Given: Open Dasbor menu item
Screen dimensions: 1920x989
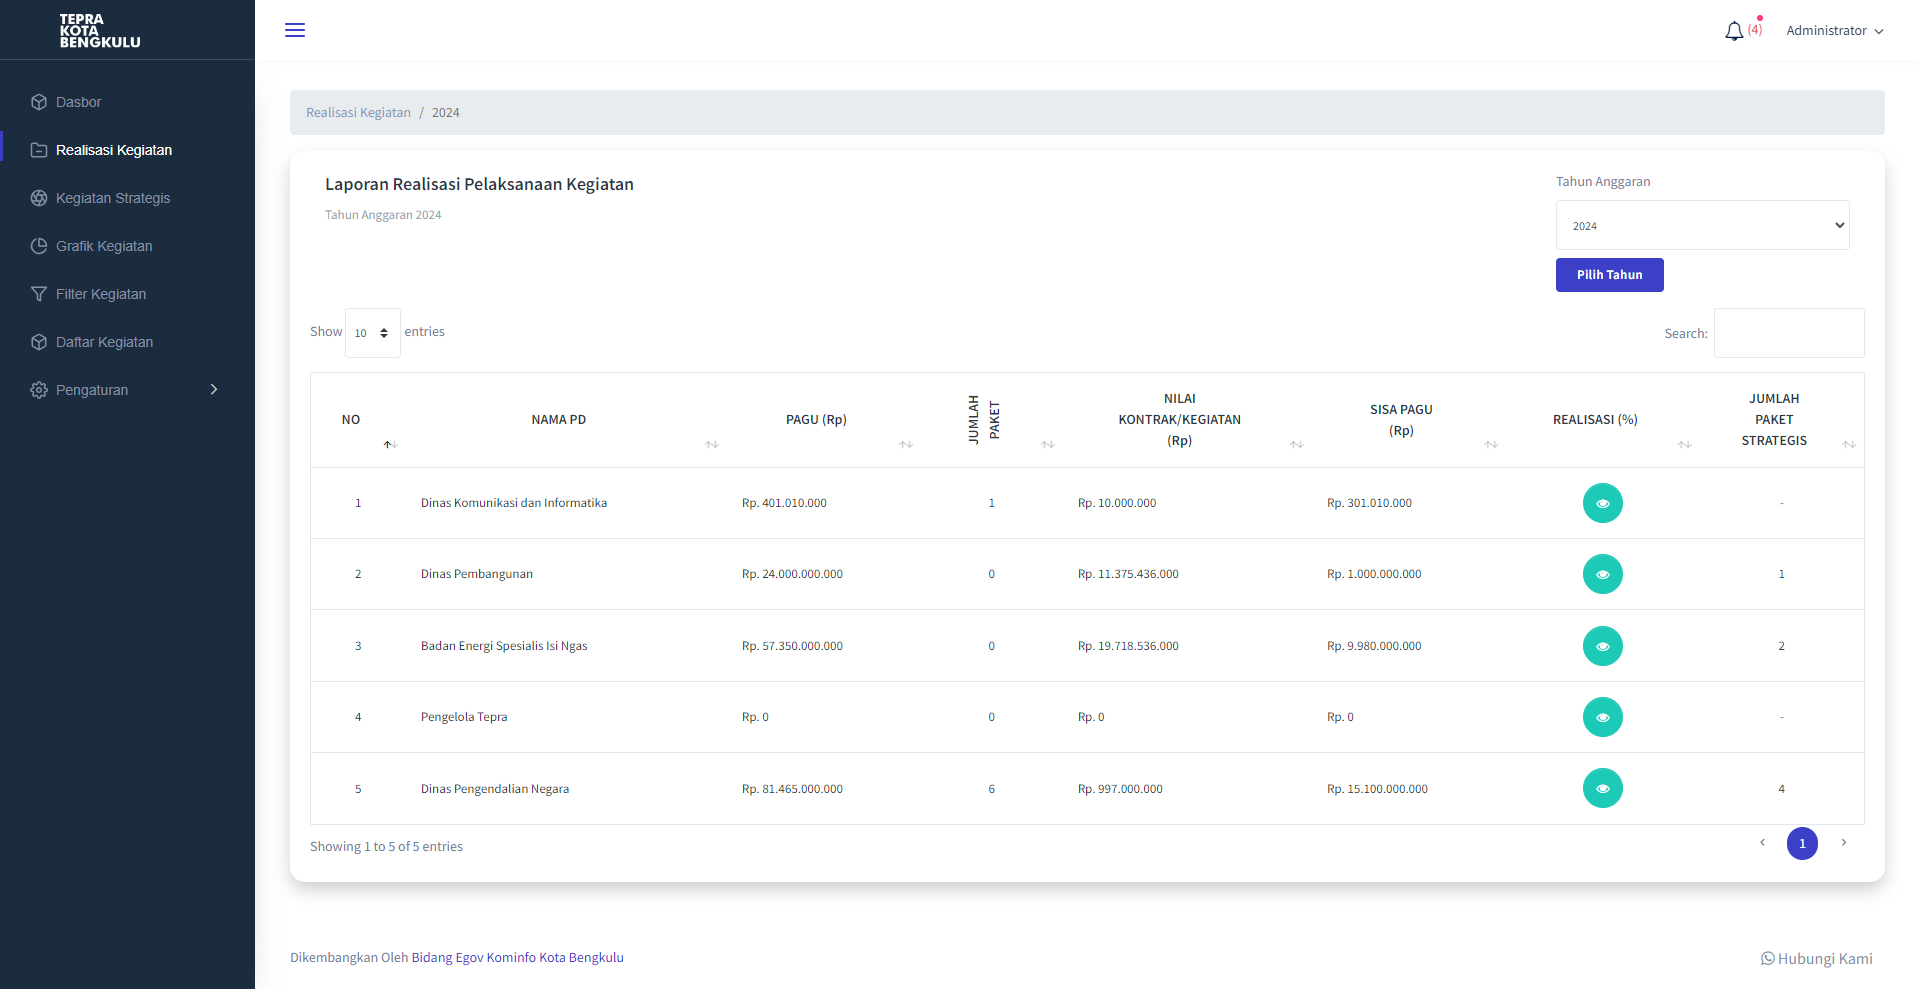Looking at the screenshot, I should coord(127,102).
